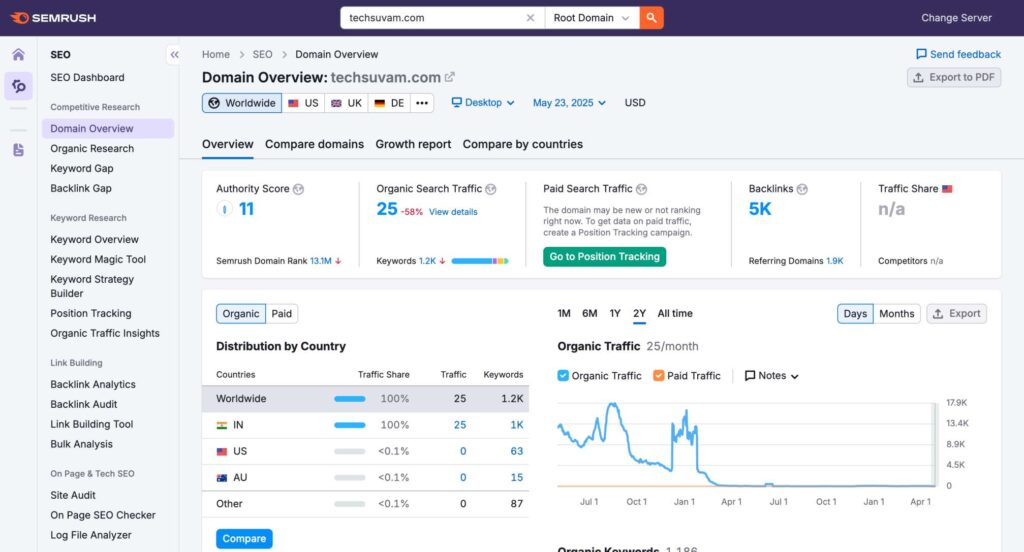Viewport: 1024px width, 552px height.
Task: Select Worldwide database
Action: click(242, 103)
